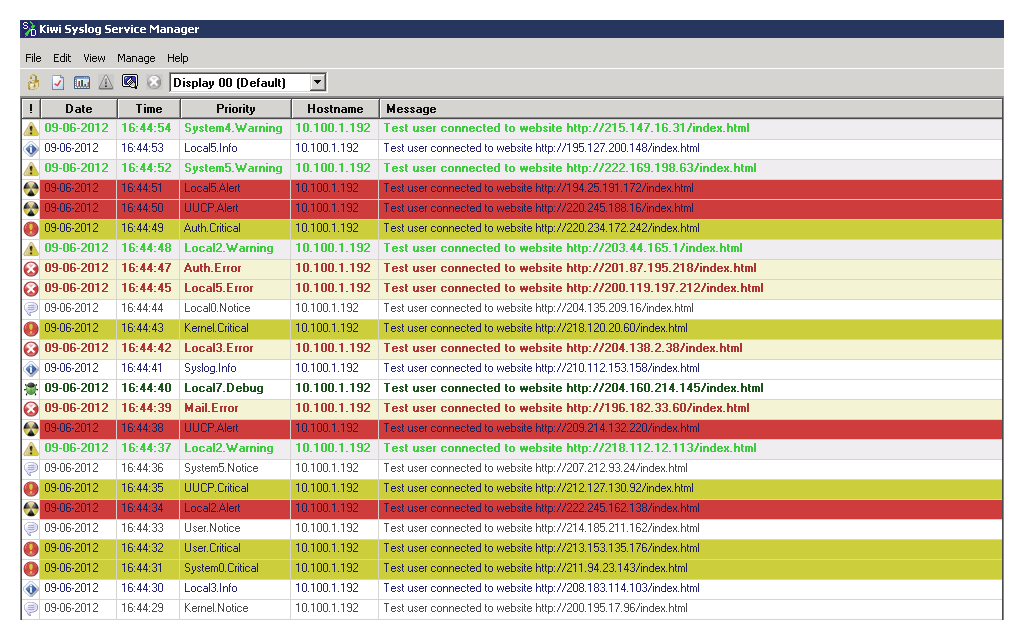The image size is (1024, 640).
Task: Open the statistics chart toolbar icon
Action: tap(82, 83)
